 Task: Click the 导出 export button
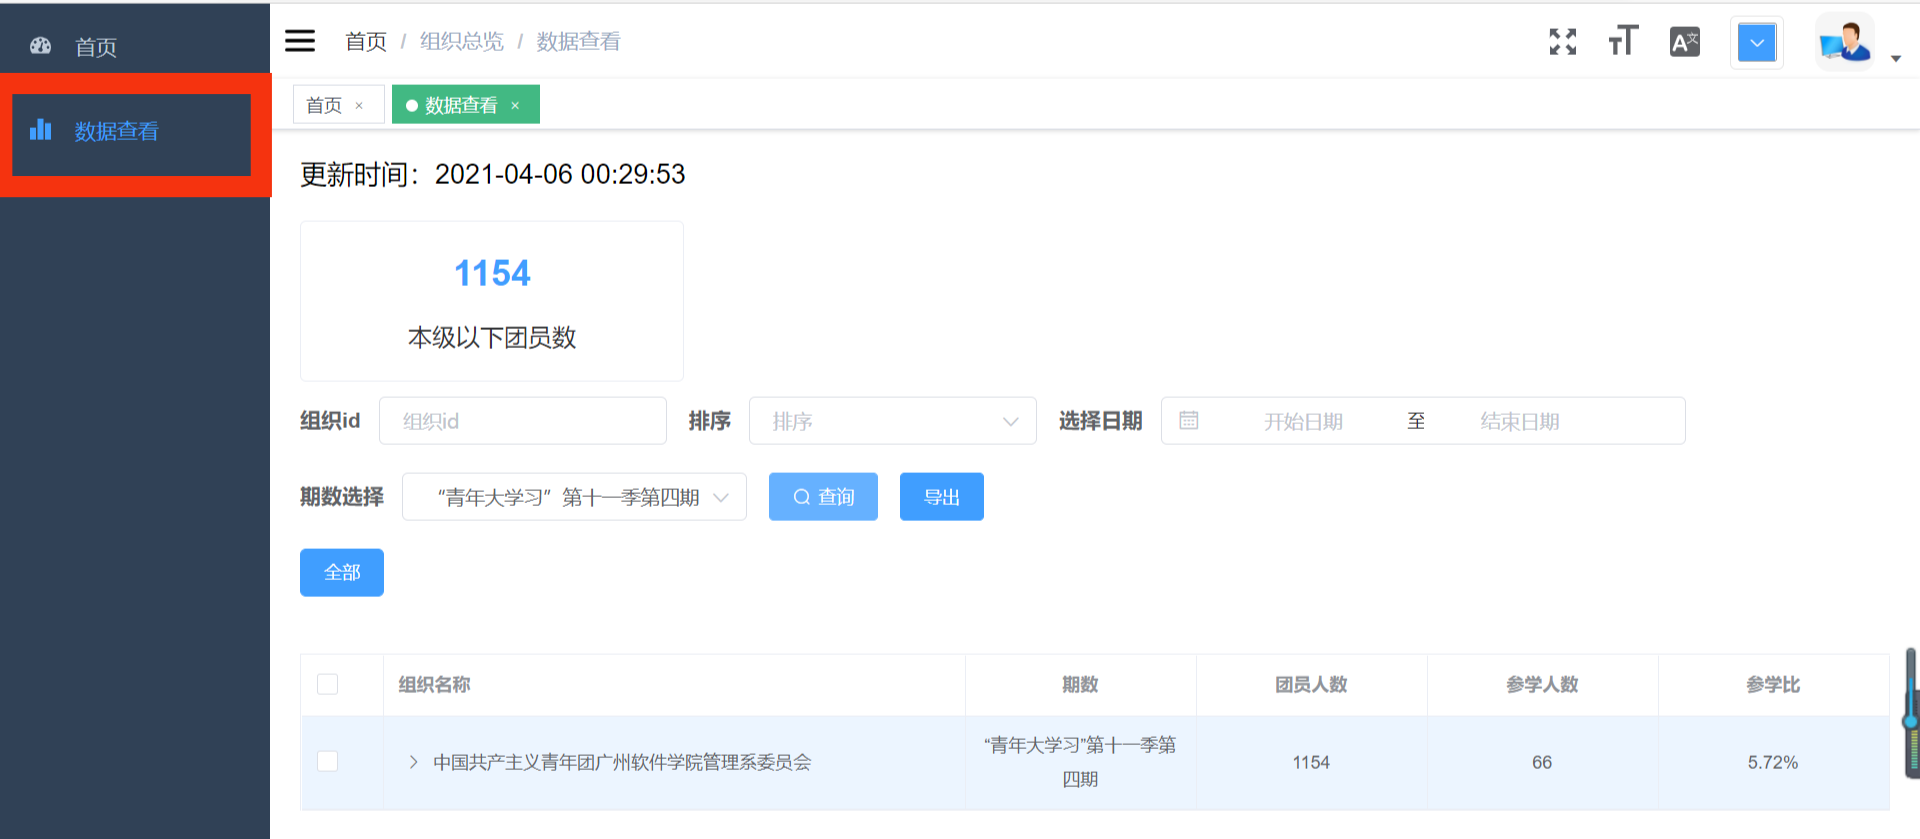pos(941,497)
